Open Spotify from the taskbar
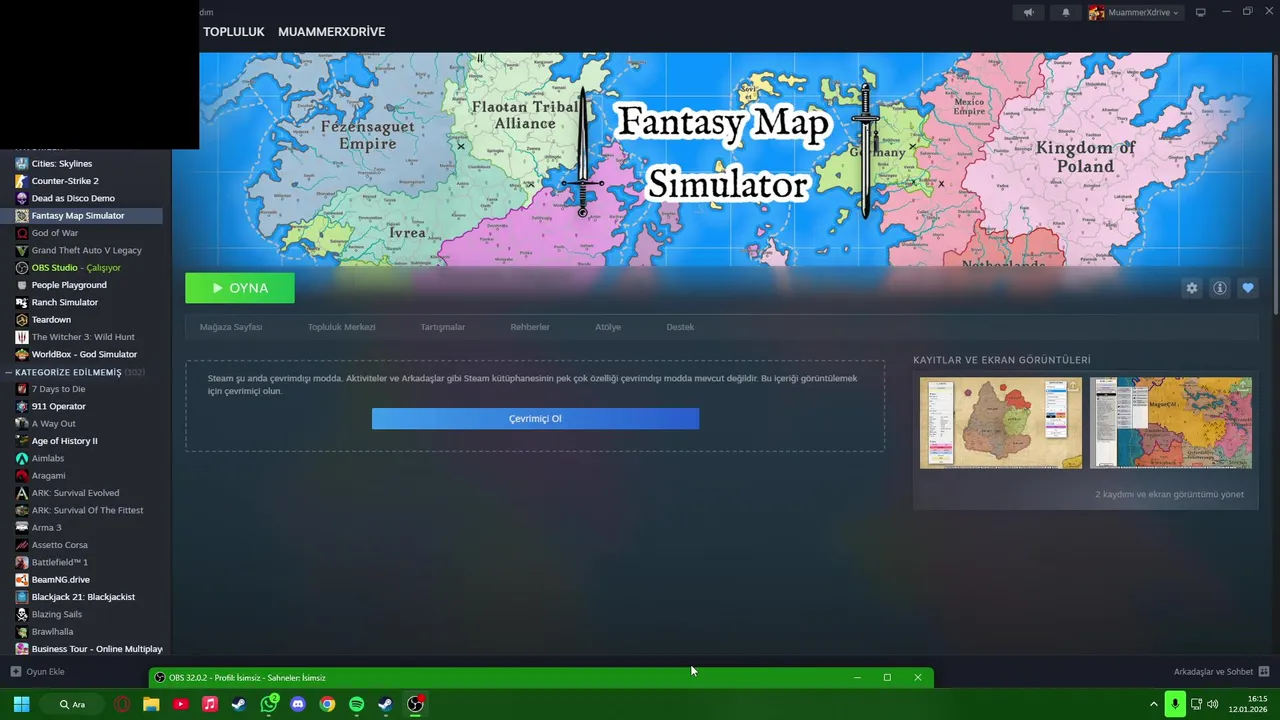Image resolution: width=1280 pixels, height=720 pixels. pos(357,704)
